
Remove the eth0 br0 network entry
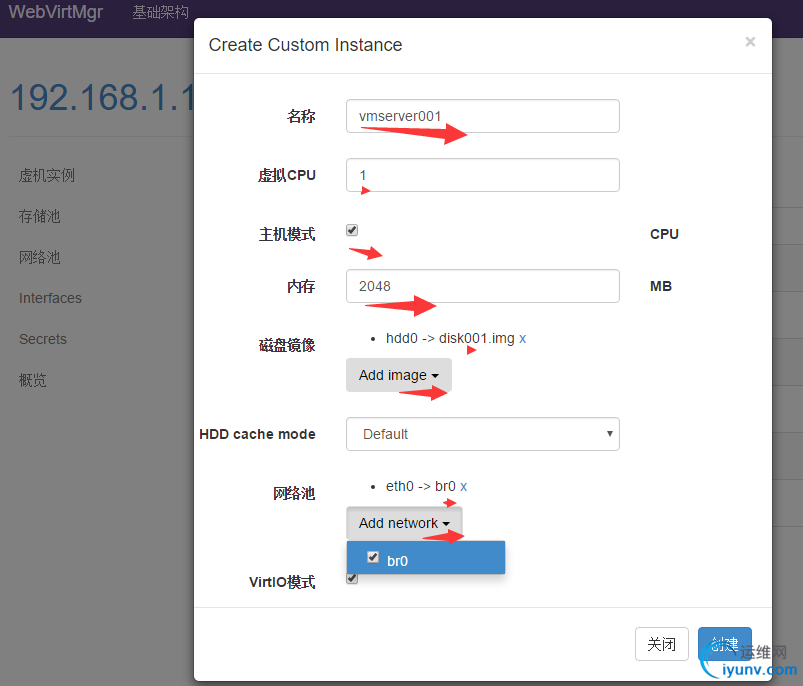pyautogui.click(x=463, y=487)
